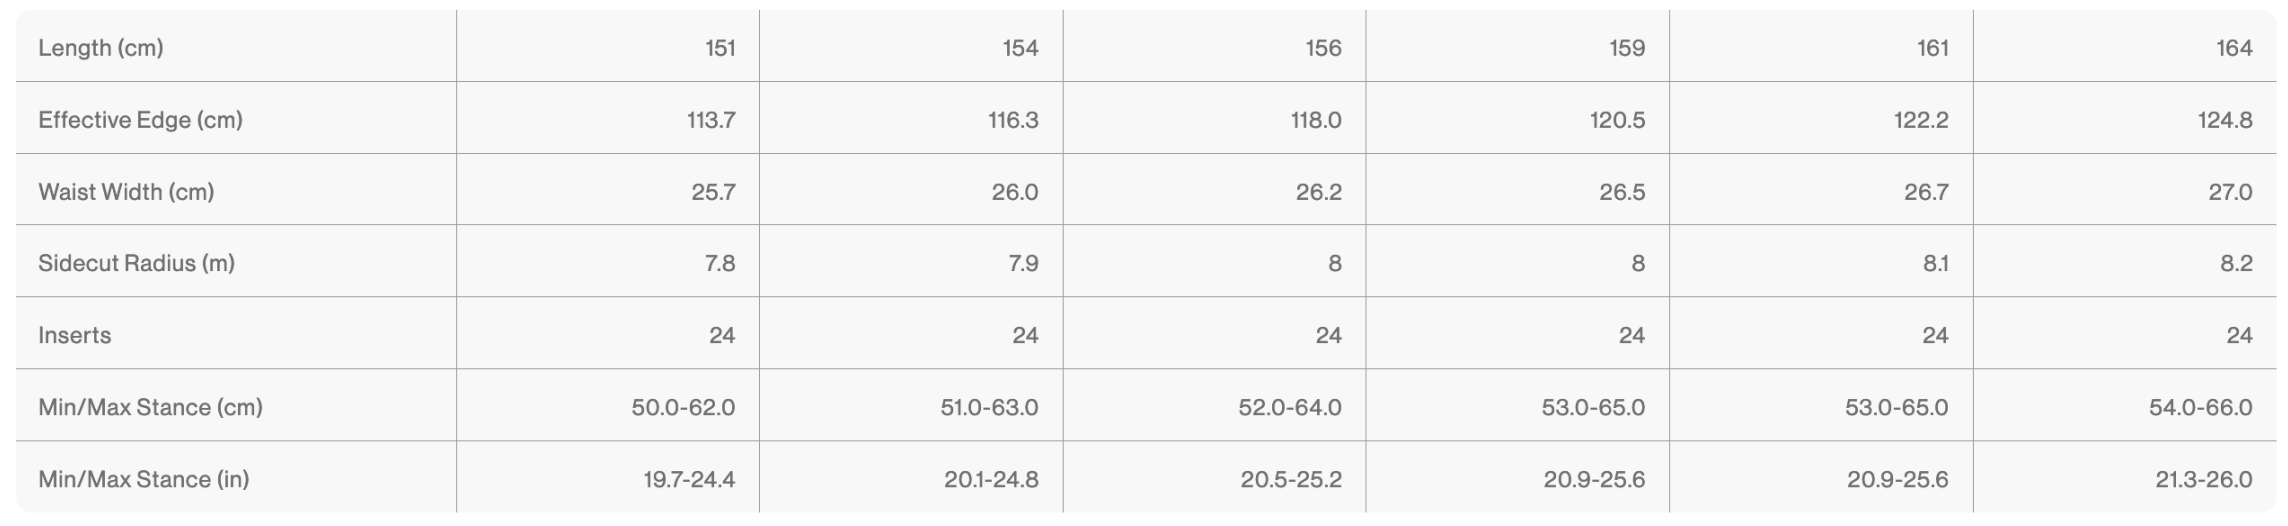This screenshot has width=2288, height=526.
Task: Click the 26.2 waist width value
Action: pyautogui.click(x=1318, y=192)
